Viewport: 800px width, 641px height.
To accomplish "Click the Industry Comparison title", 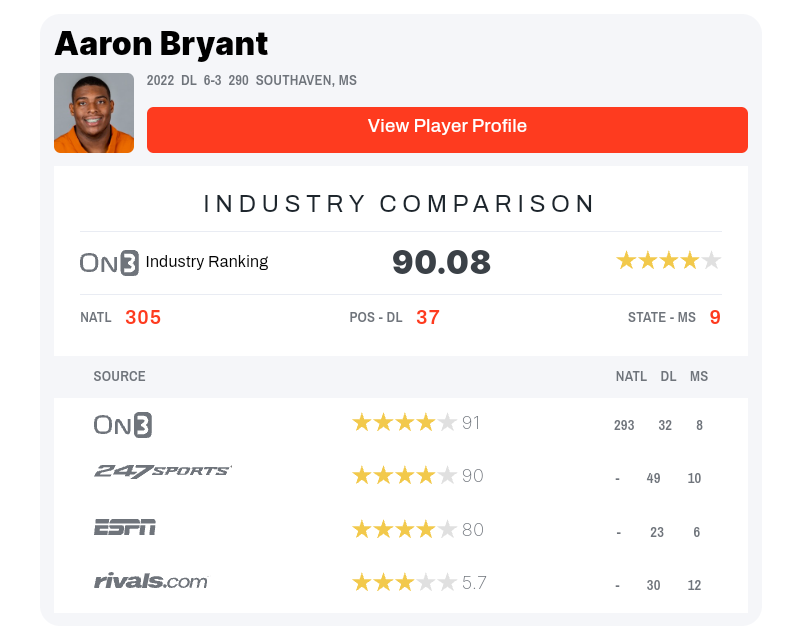I will click(x=400, y=204).
